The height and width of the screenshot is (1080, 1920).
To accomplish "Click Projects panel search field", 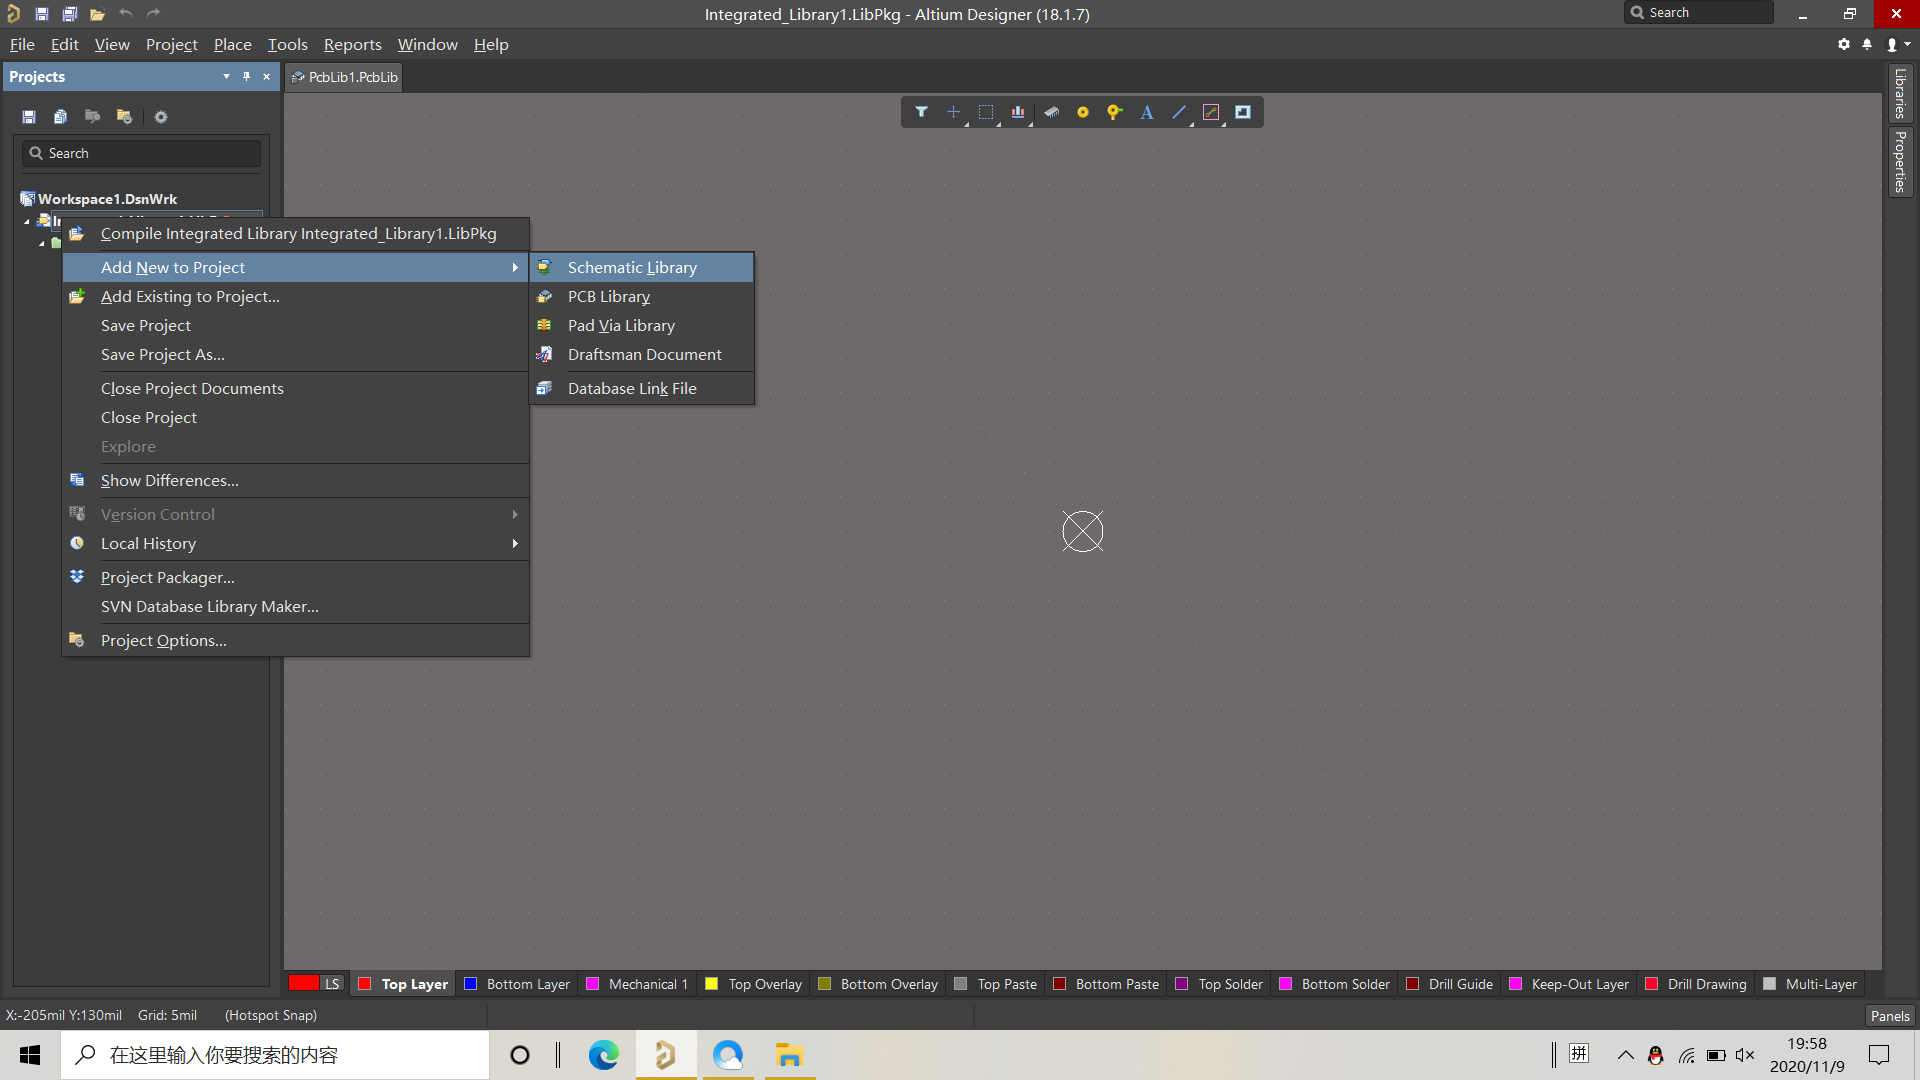I will [141, 153].
